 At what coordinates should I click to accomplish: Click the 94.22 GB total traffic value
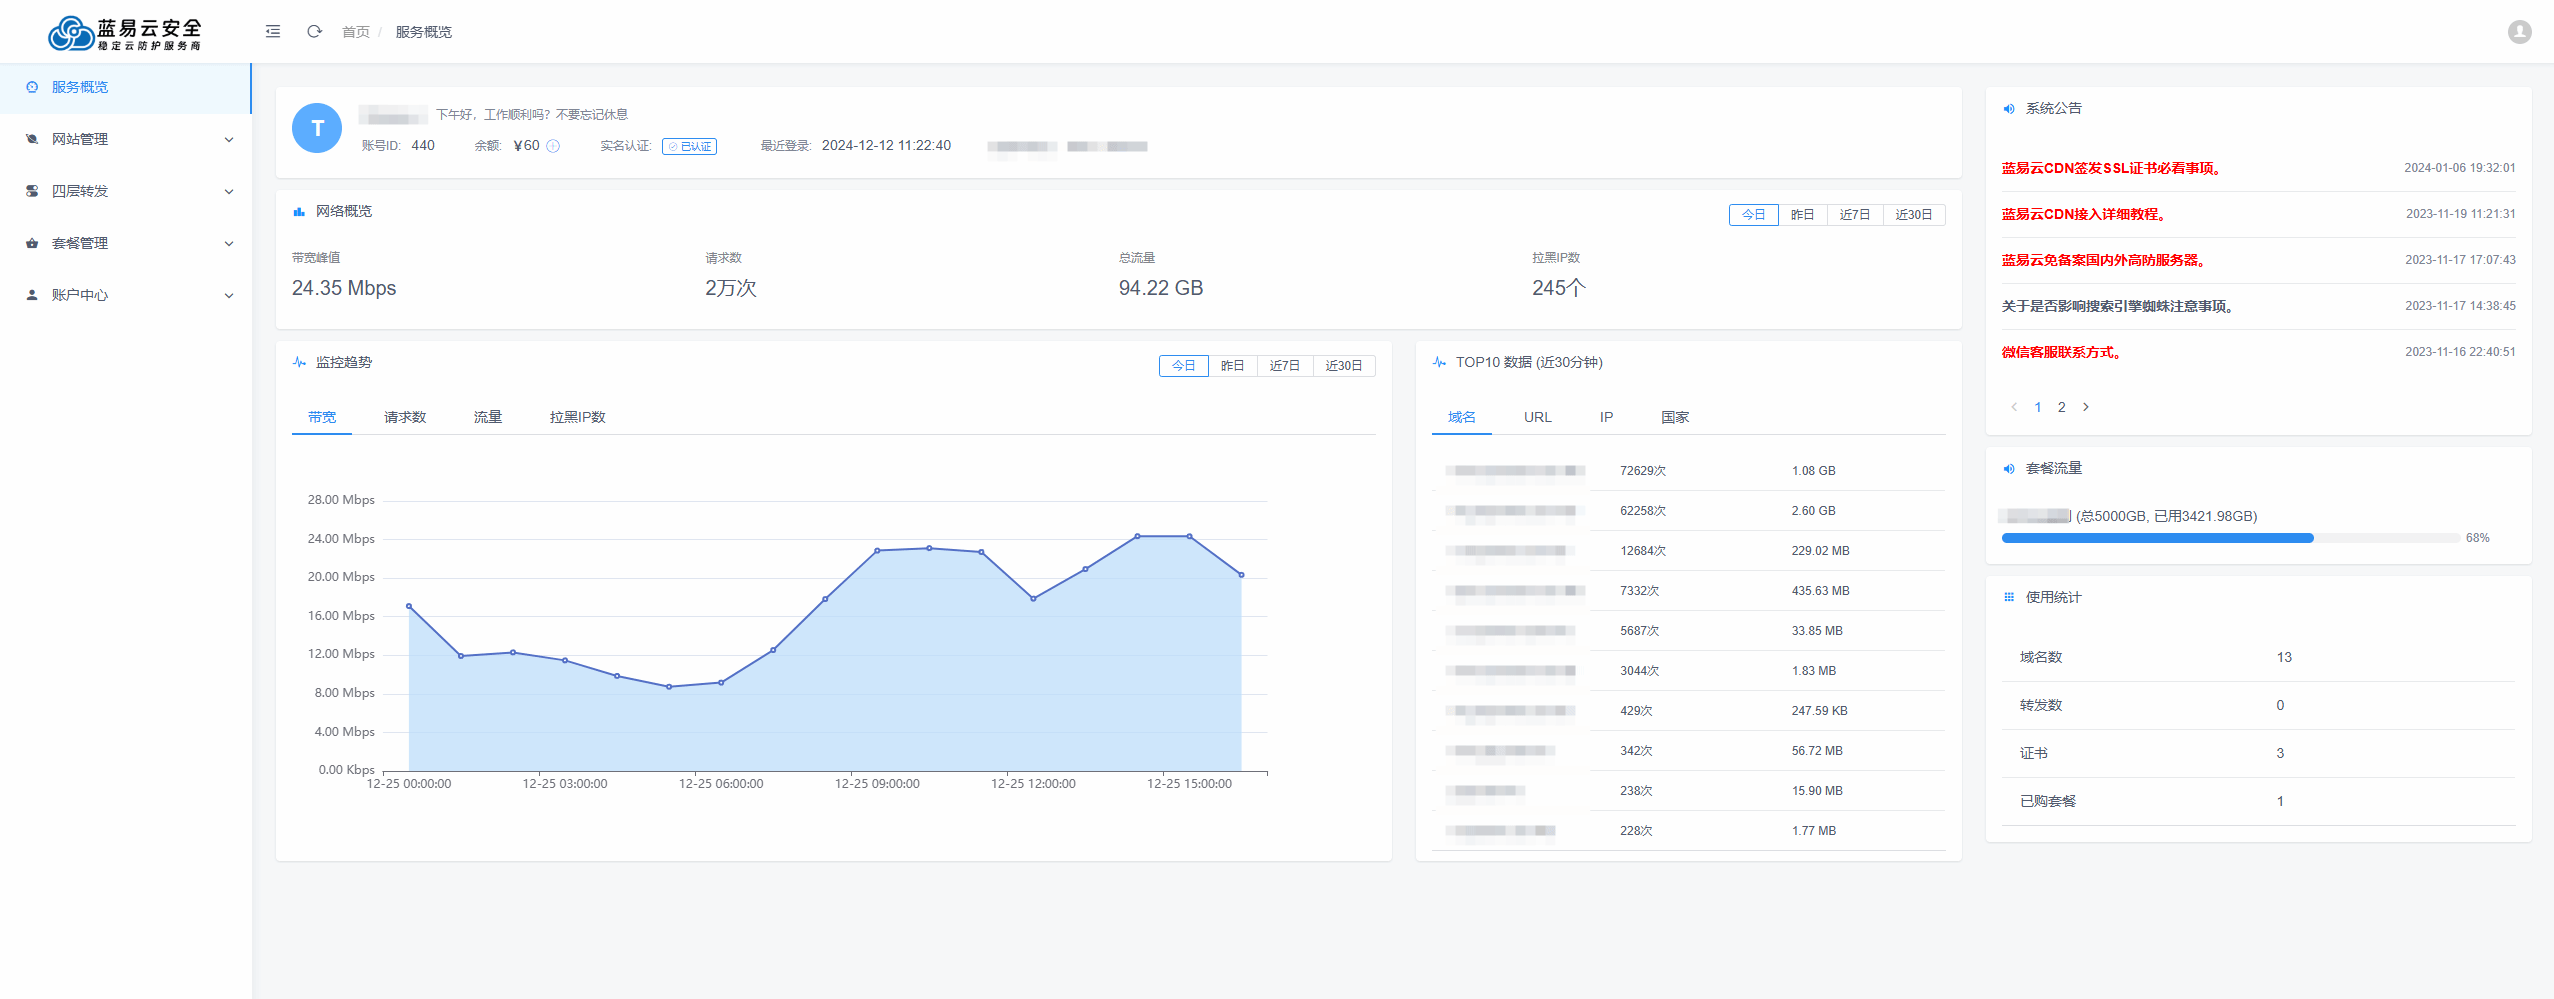1160,288
